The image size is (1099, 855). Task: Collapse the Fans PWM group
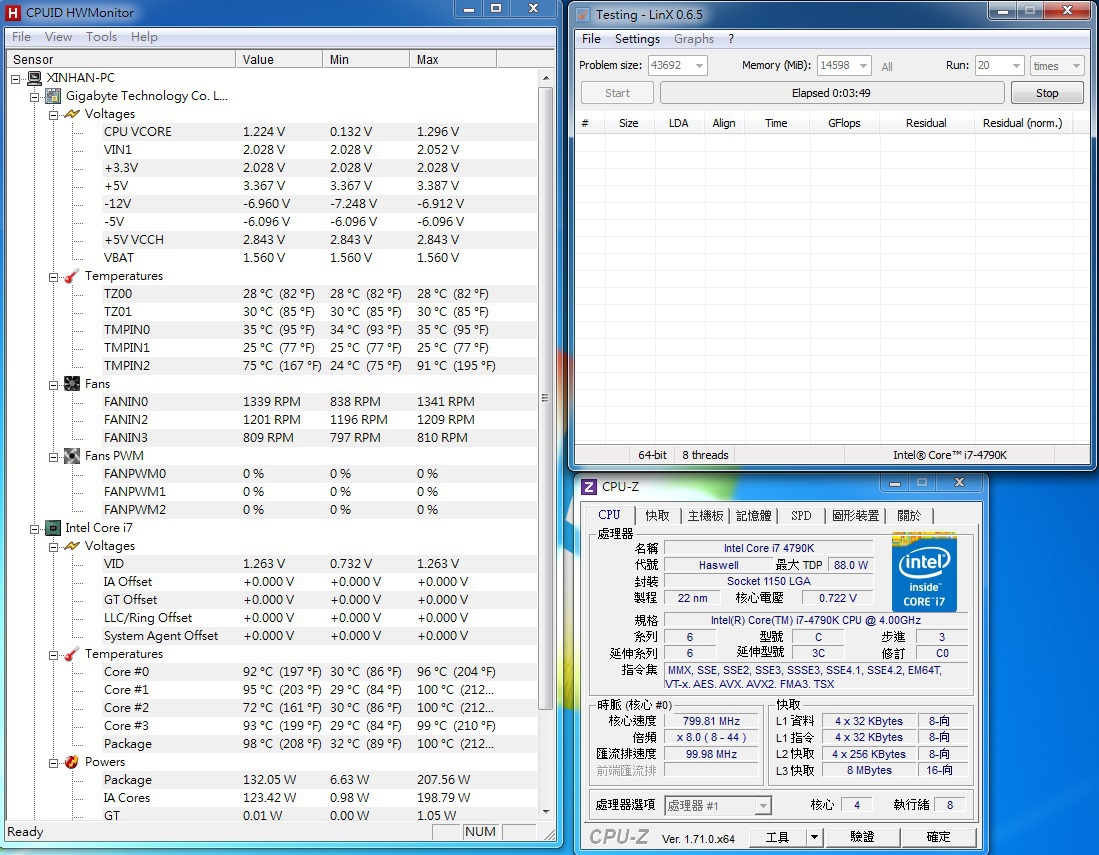53,457
